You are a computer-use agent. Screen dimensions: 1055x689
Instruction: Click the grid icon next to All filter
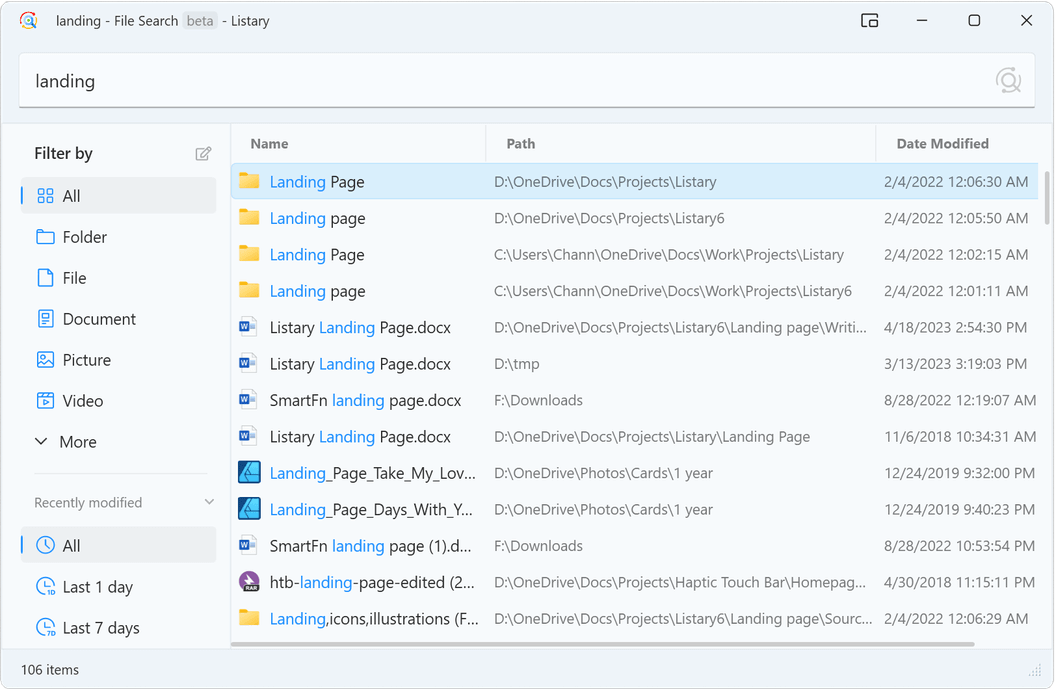click(45, 196)
